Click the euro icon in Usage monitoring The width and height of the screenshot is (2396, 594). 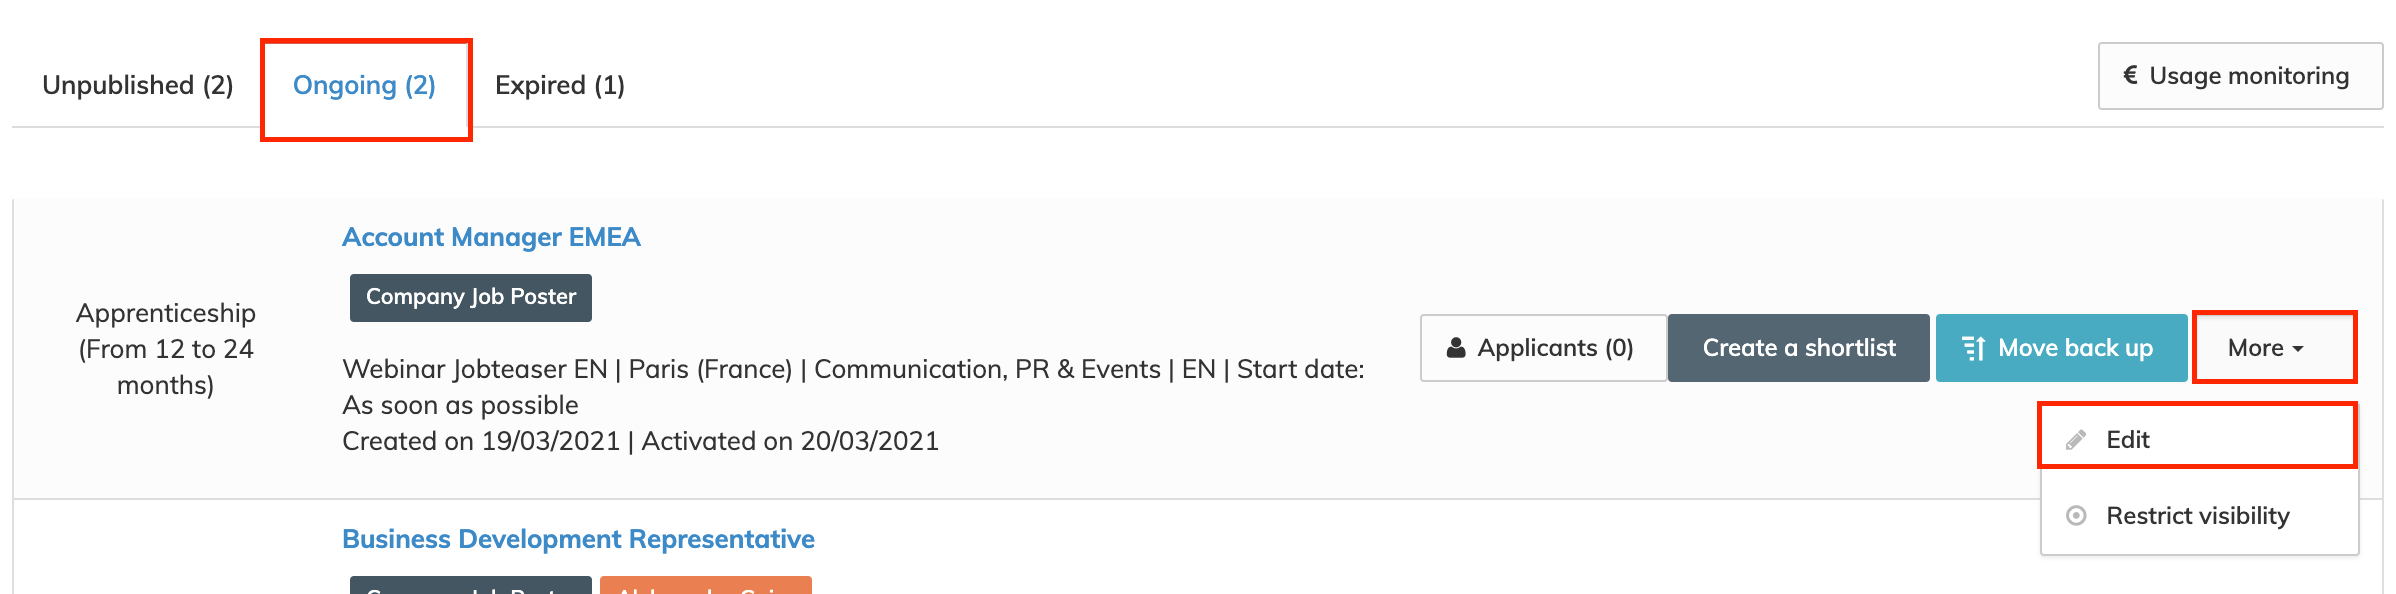tap(2130, 75)
